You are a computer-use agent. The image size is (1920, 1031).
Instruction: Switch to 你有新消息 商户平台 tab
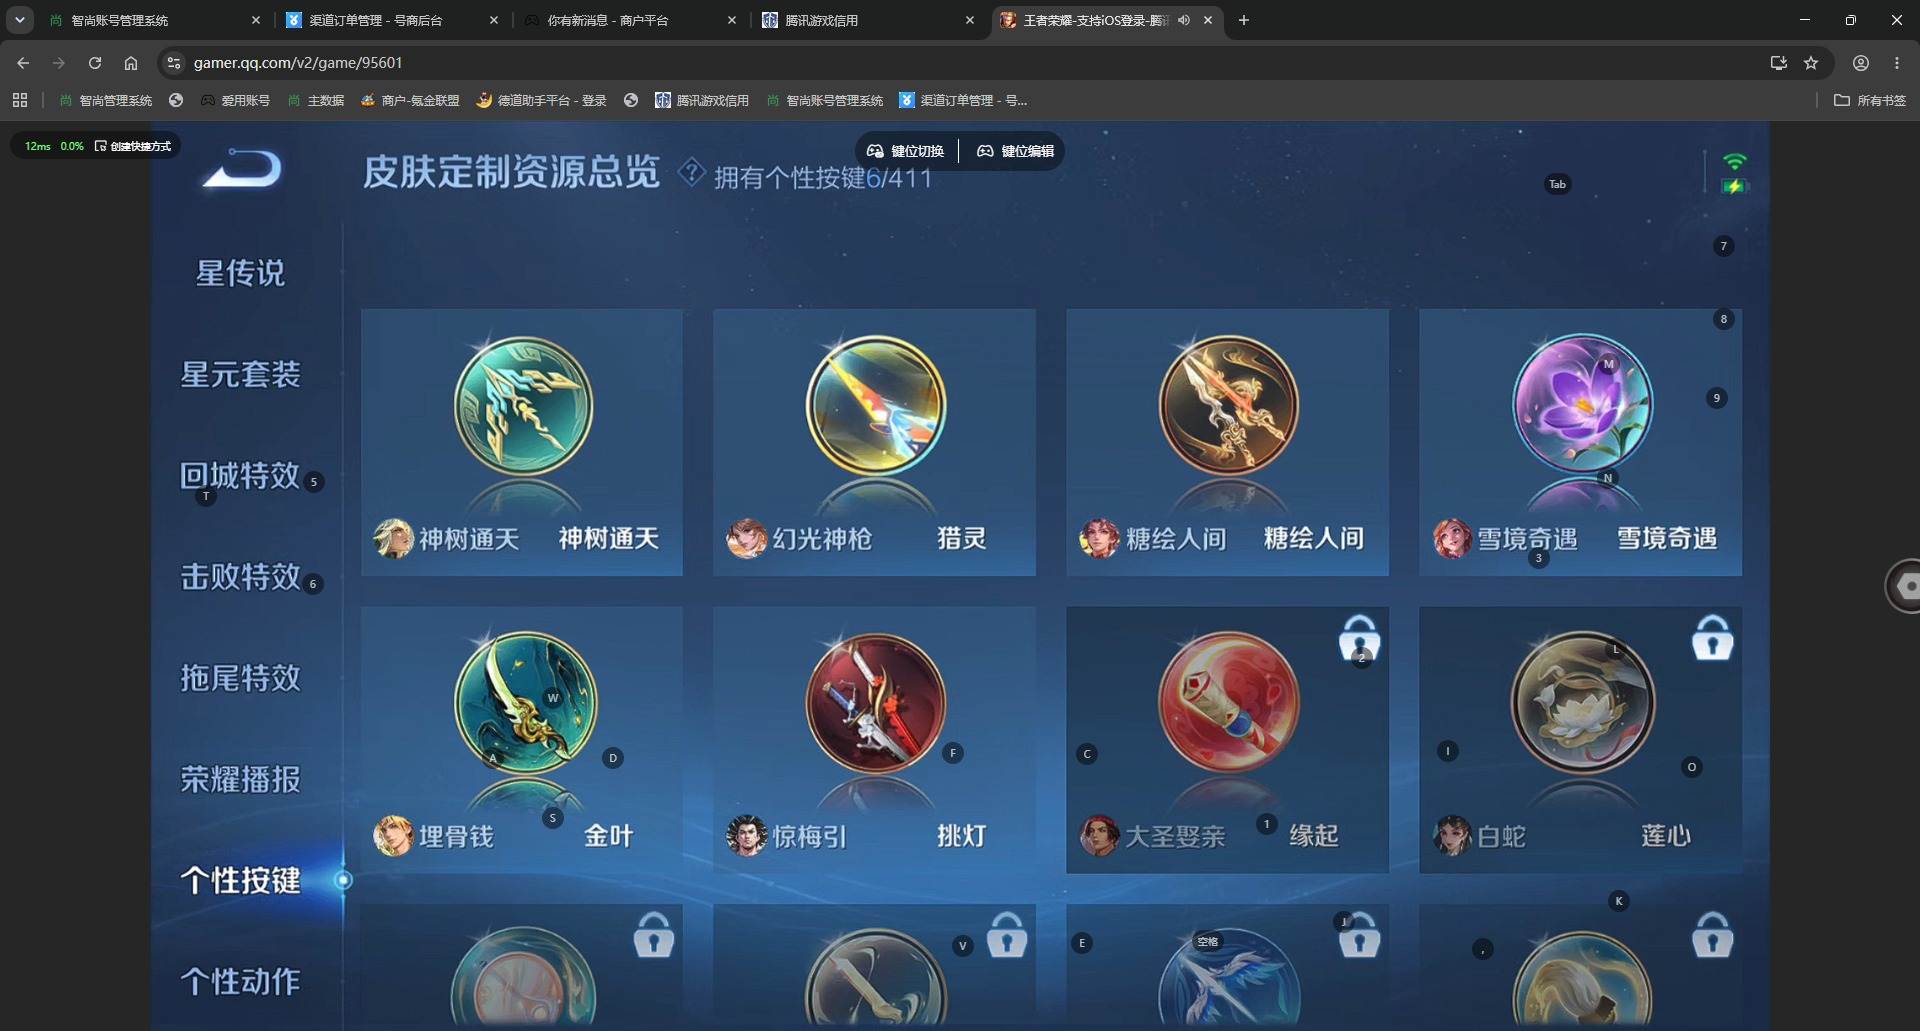(630, 20)
